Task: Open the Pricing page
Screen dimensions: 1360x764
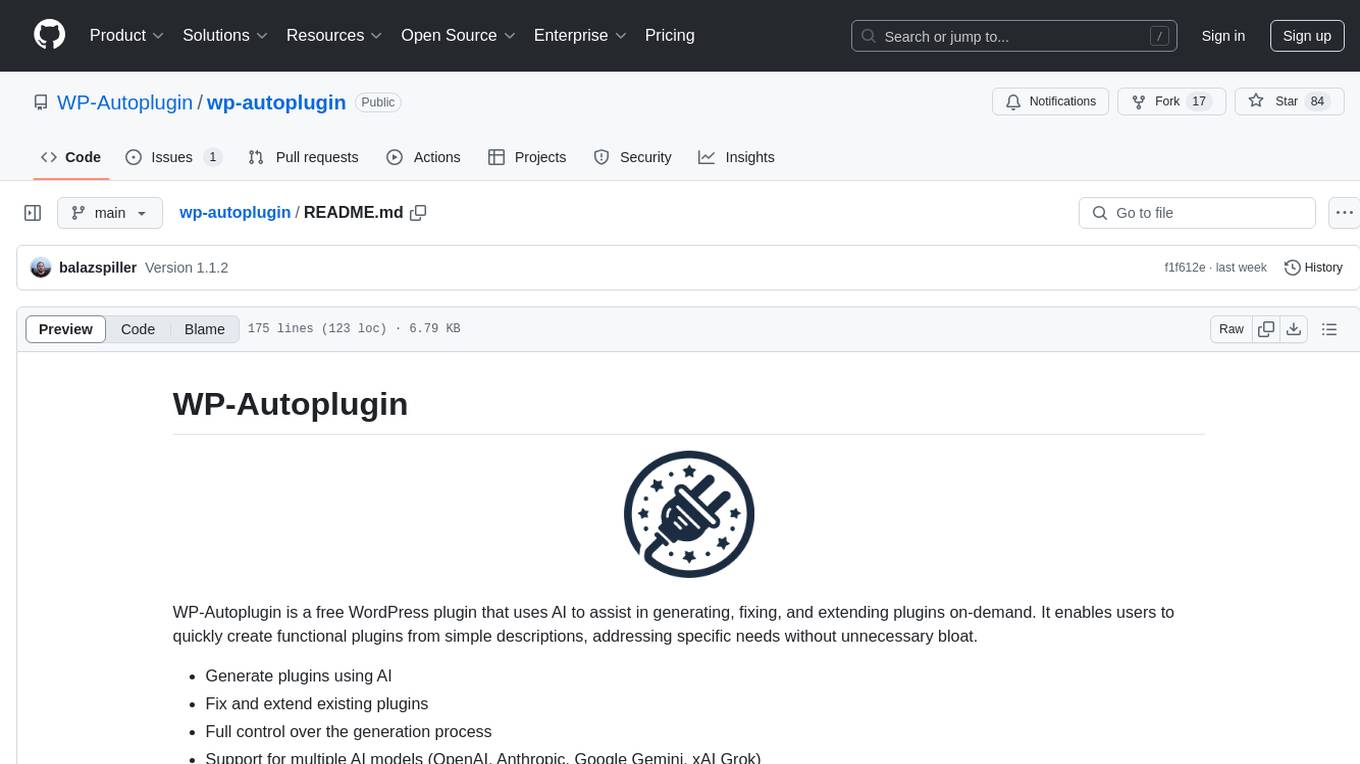Action: click(x=670, y=35)
